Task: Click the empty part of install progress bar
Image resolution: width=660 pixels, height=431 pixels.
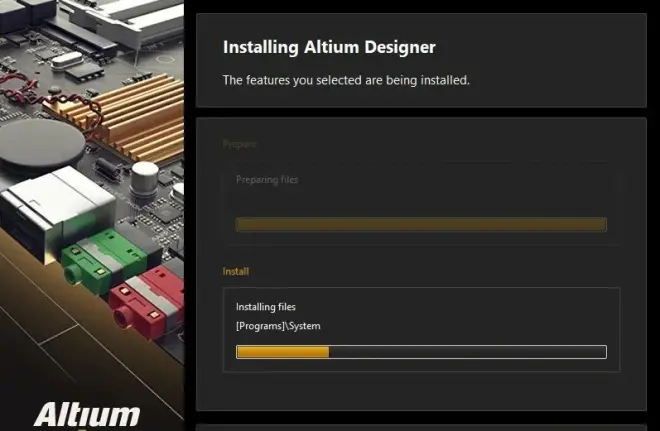Action: (x=468, y=352)
